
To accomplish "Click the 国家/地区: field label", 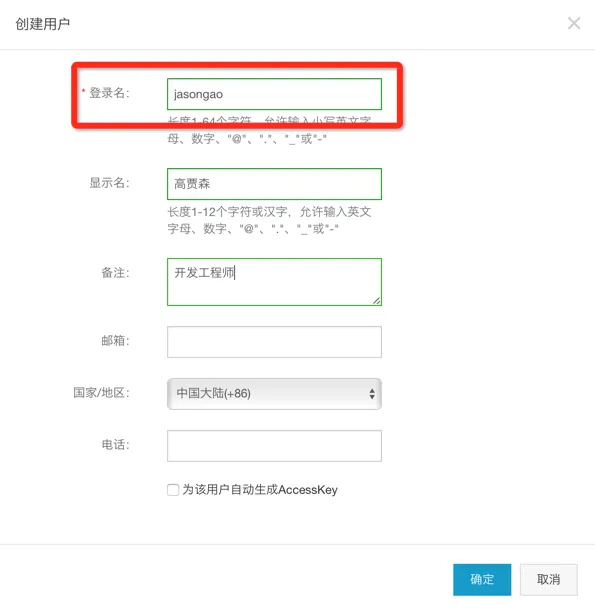I will pos(101,392).
